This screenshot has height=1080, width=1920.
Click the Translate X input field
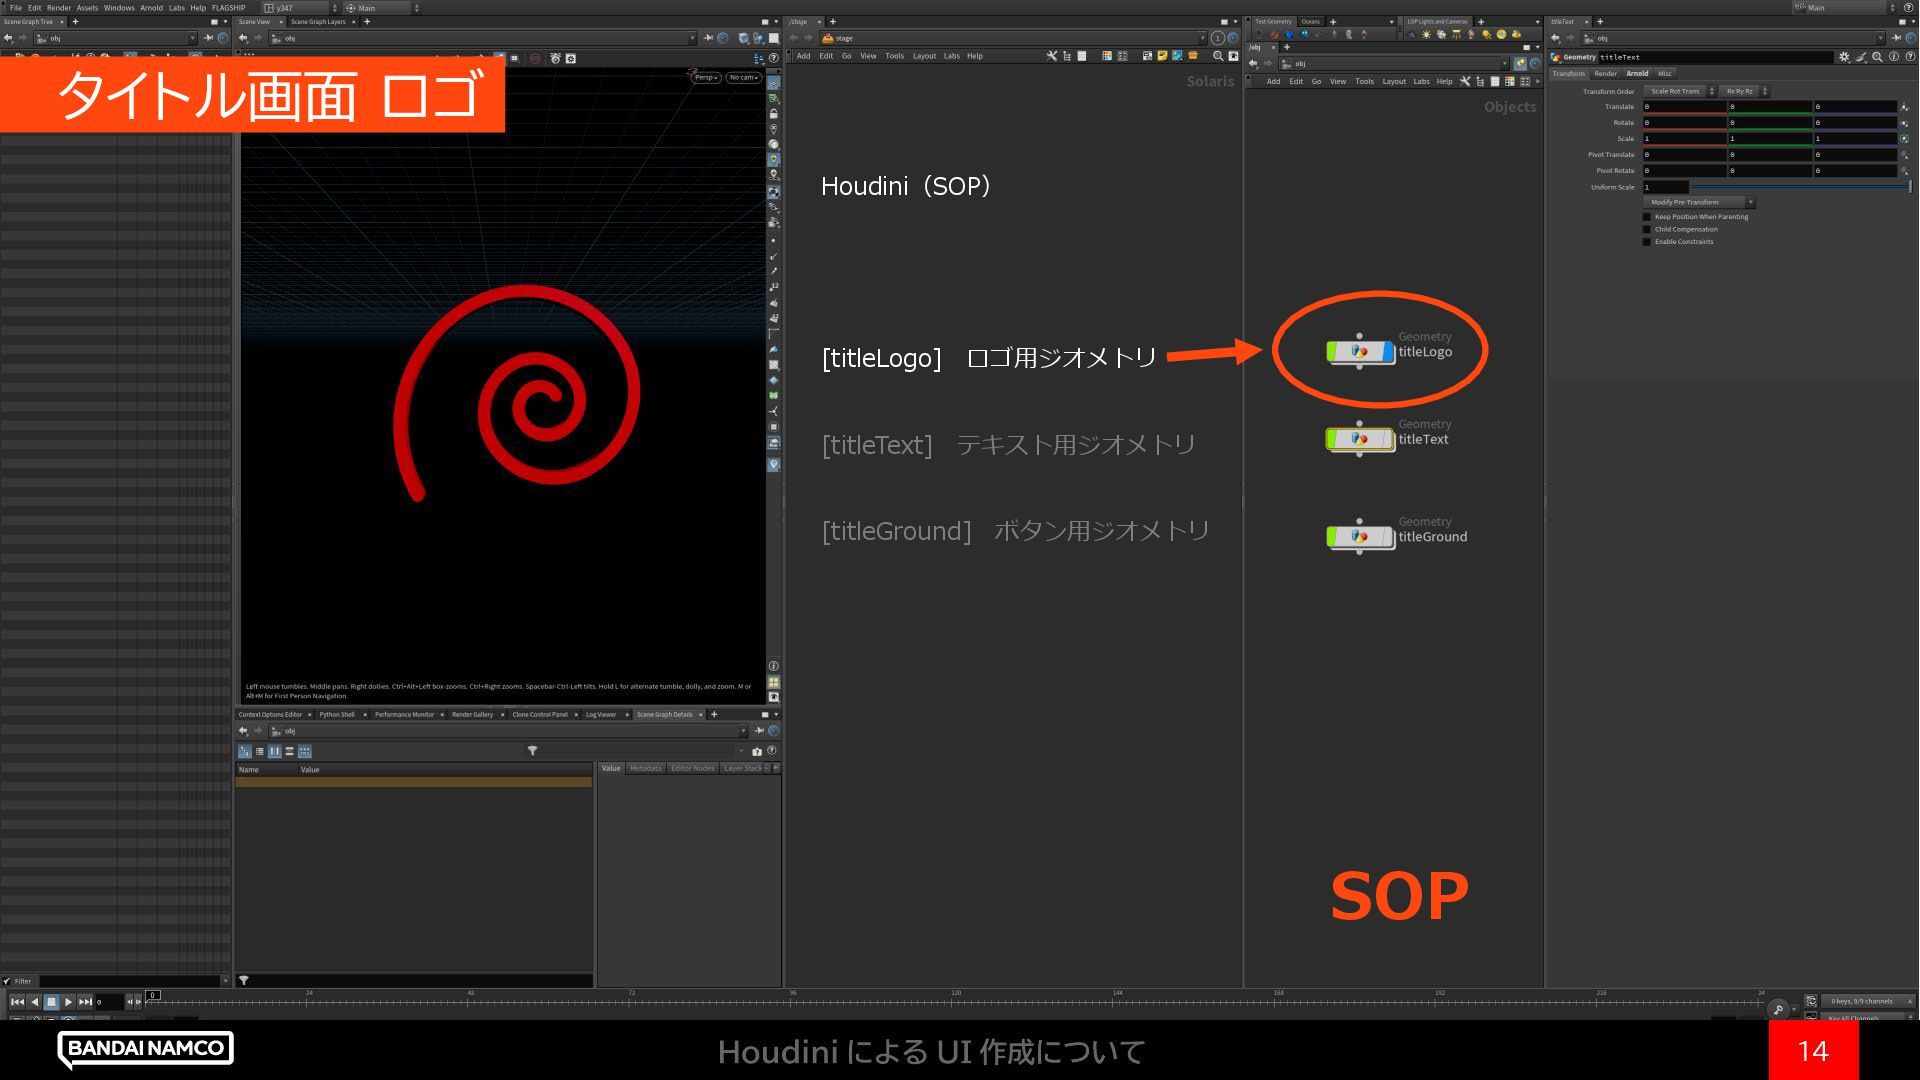[x=1684, y=107]
